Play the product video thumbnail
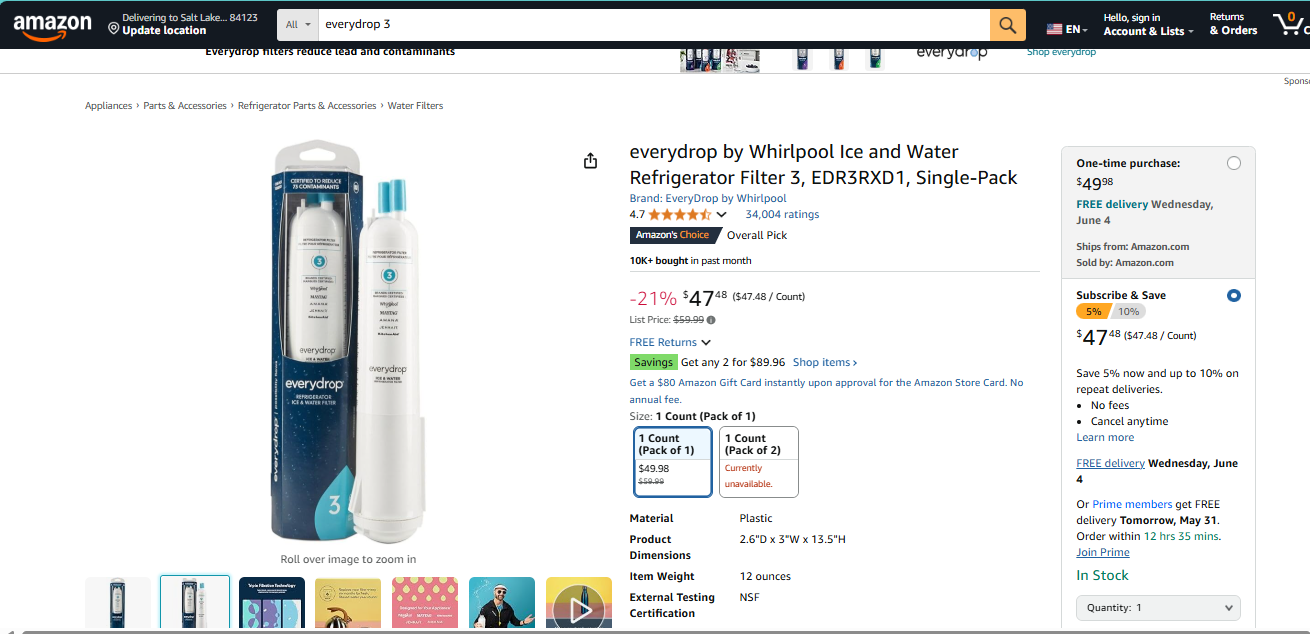The image size is (1310, 634). coord(578,604)
